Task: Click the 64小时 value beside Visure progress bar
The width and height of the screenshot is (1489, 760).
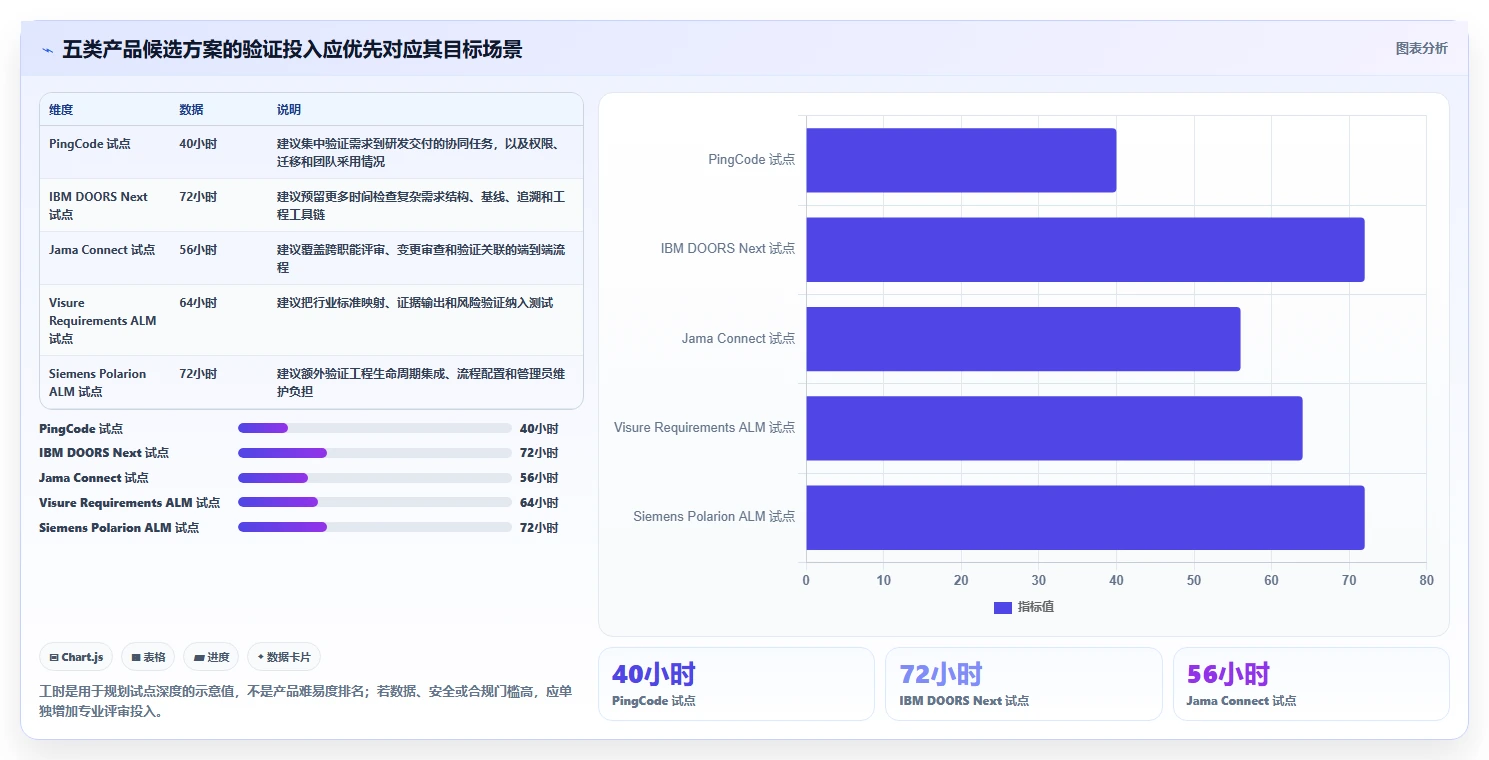Action: pos(539,503)
